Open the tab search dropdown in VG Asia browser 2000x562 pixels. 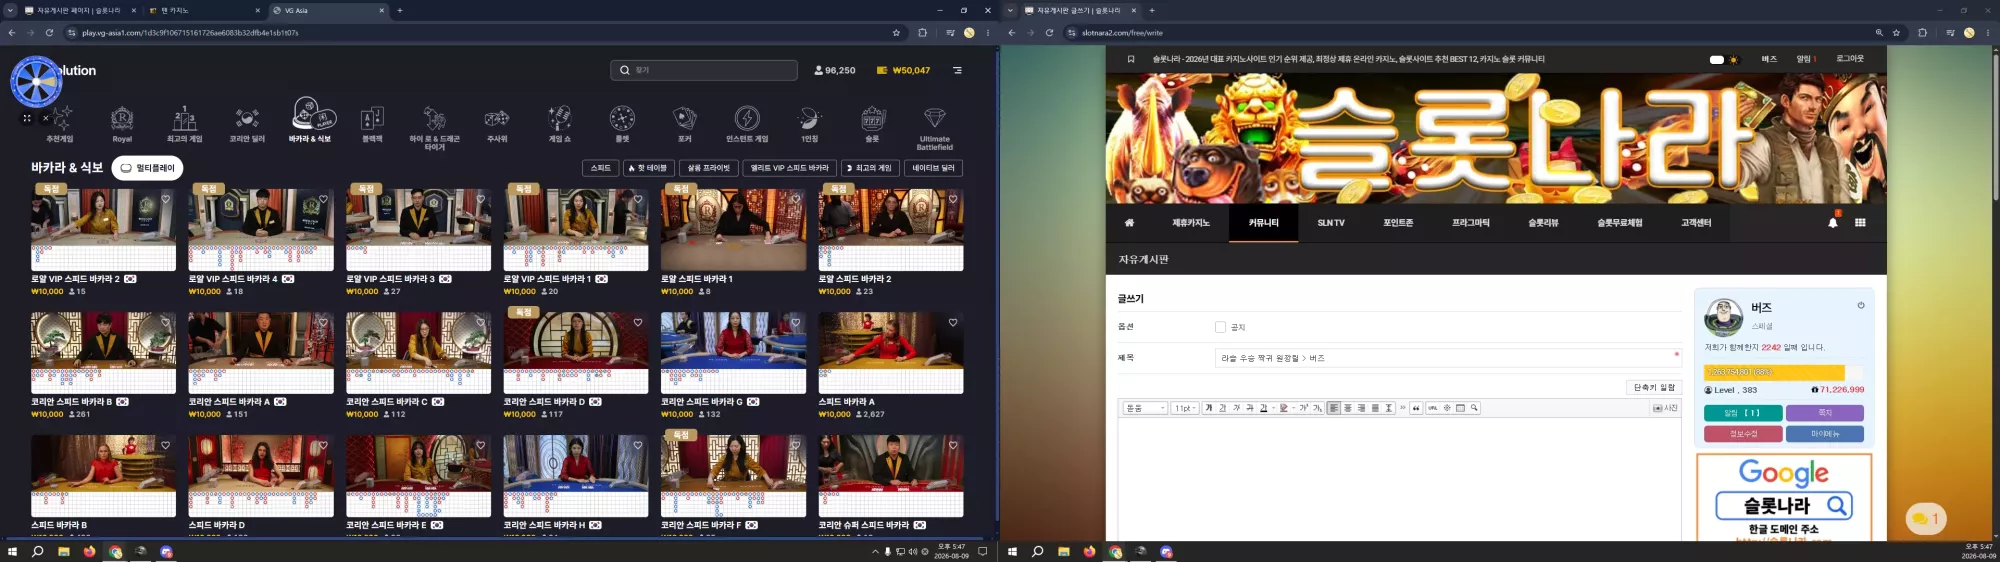click(x=11, y=10)
